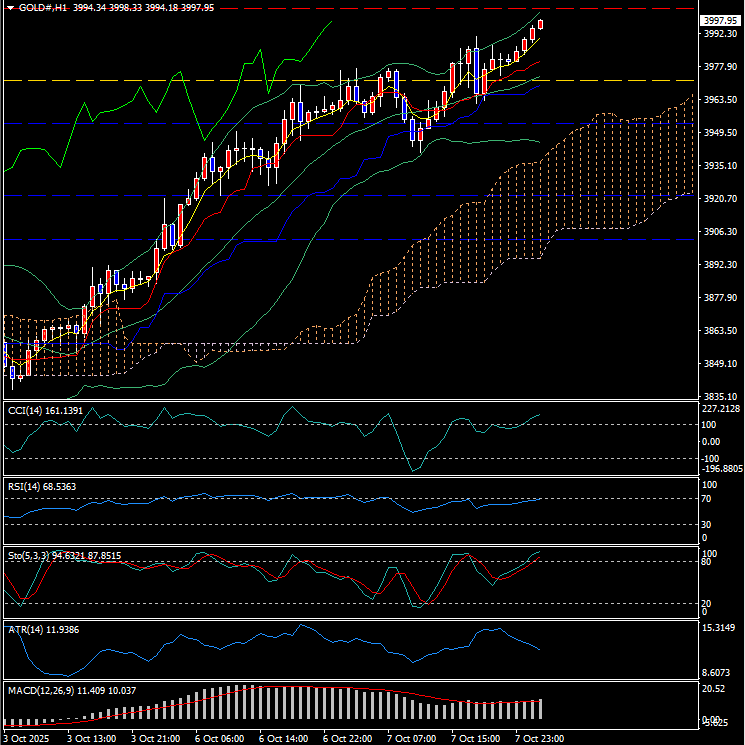Click the 3892.30 price scale label
This screenshot has width=745, height=745.
[x=720, y=265]
